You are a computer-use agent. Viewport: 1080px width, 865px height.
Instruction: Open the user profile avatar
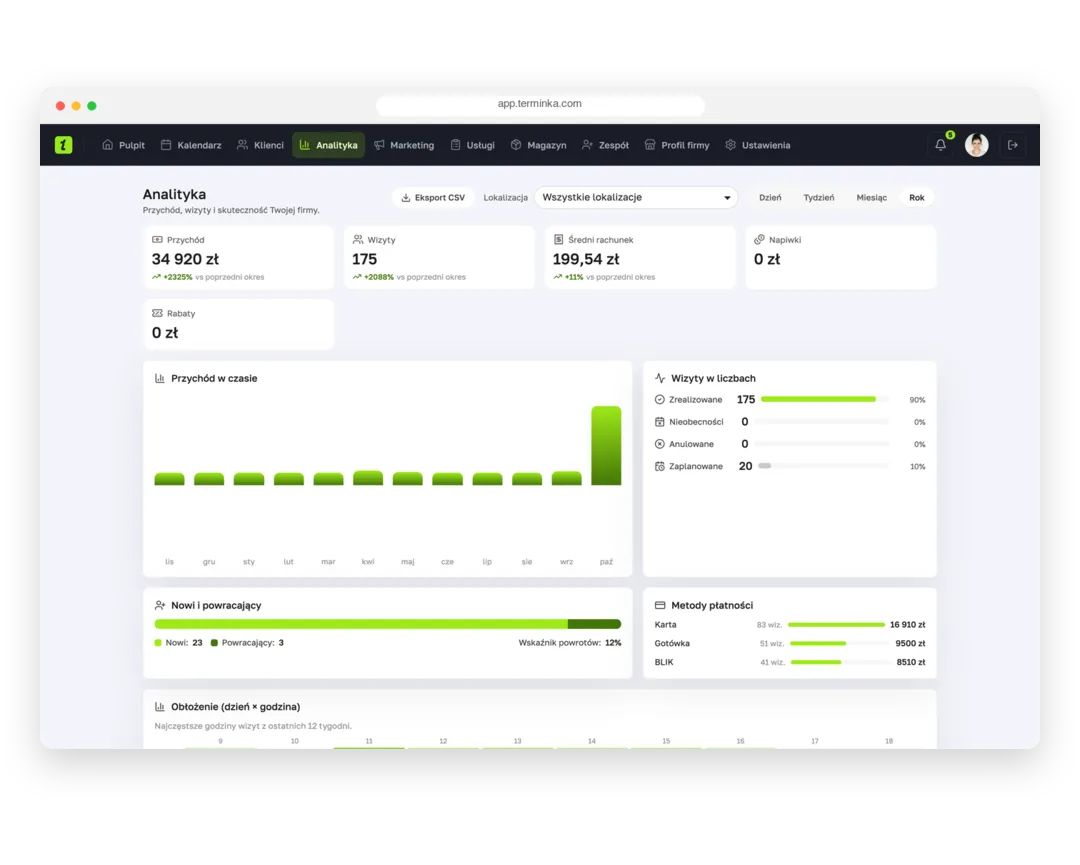[976, 145]
